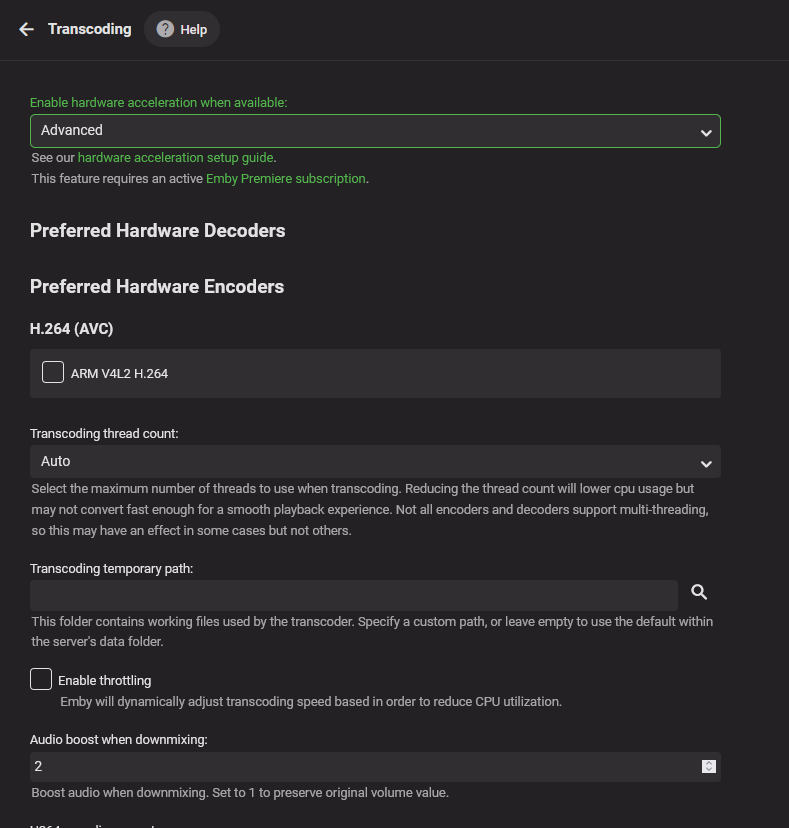Click the Transcoding page title
The image size is (789, 828).
tap(90, 29)
